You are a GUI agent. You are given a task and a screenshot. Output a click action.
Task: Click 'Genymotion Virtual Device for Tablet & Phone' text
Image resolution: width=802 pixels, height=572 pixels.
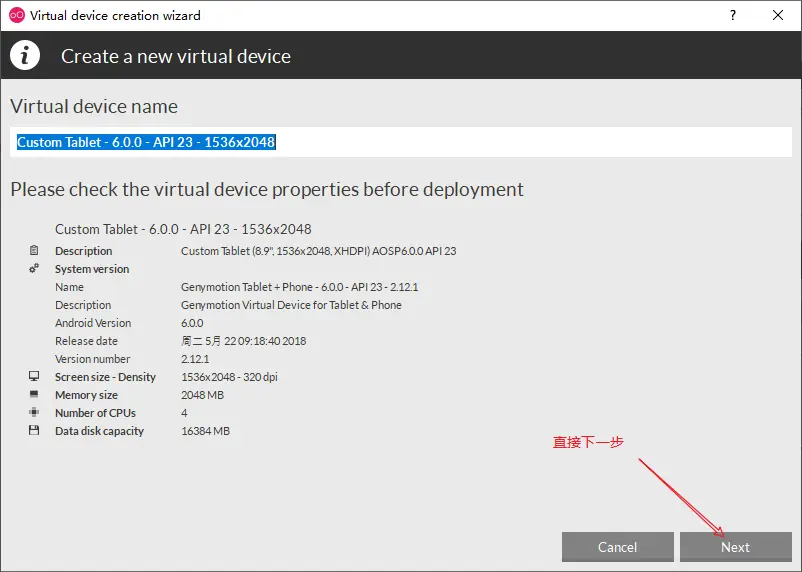coord(291,305)
